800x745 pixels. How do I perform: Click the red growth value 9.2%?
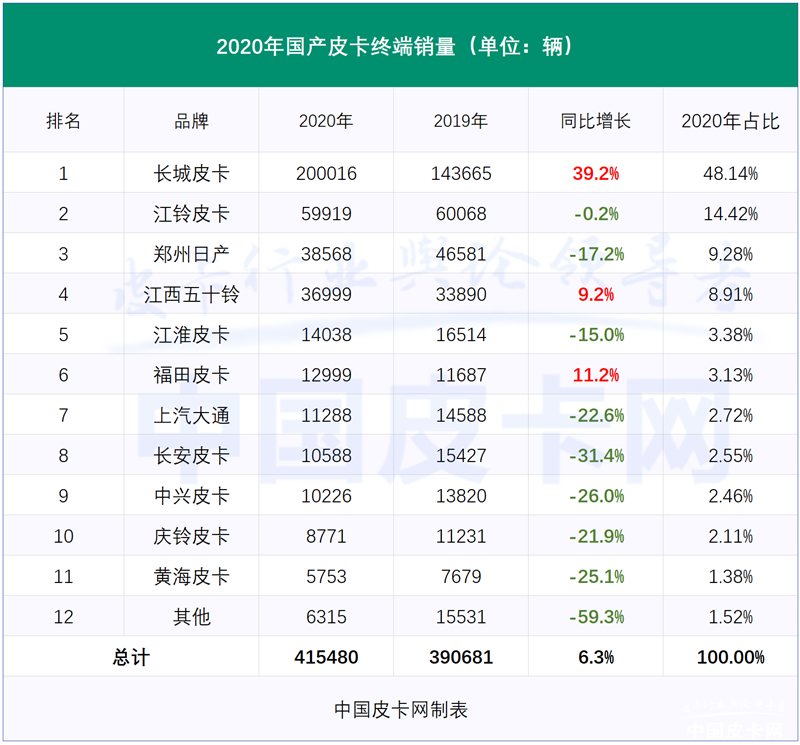pyautogui.click(x=595, y=294)
